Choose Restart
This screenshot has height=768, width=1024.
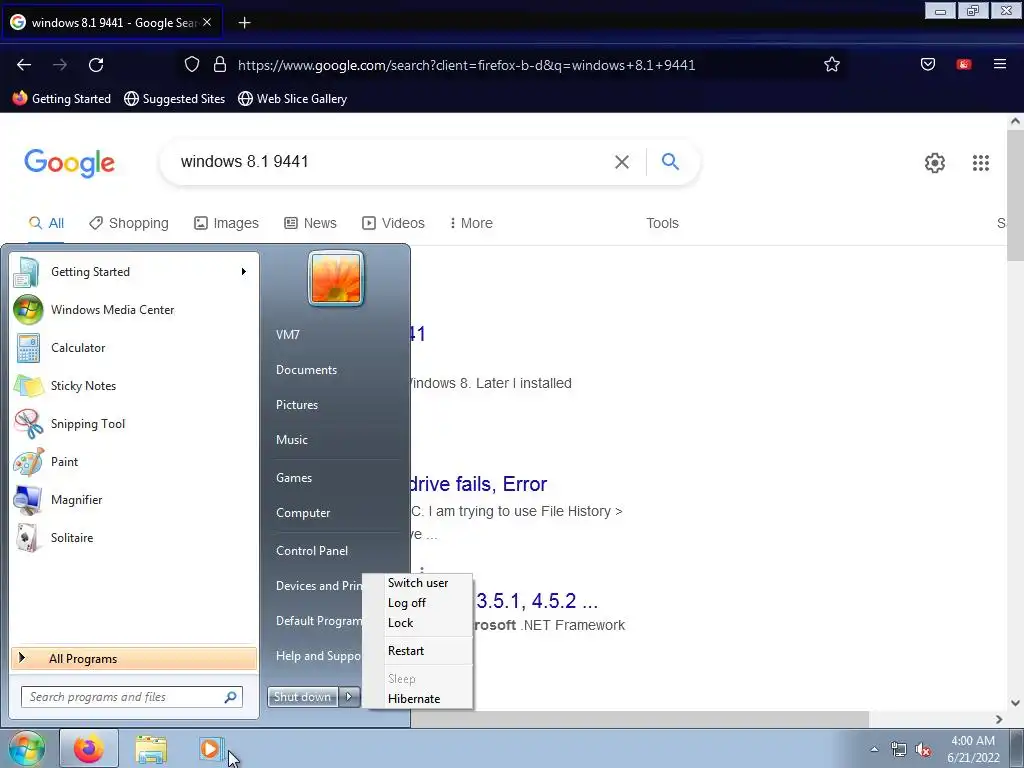(x=418, y=651)
